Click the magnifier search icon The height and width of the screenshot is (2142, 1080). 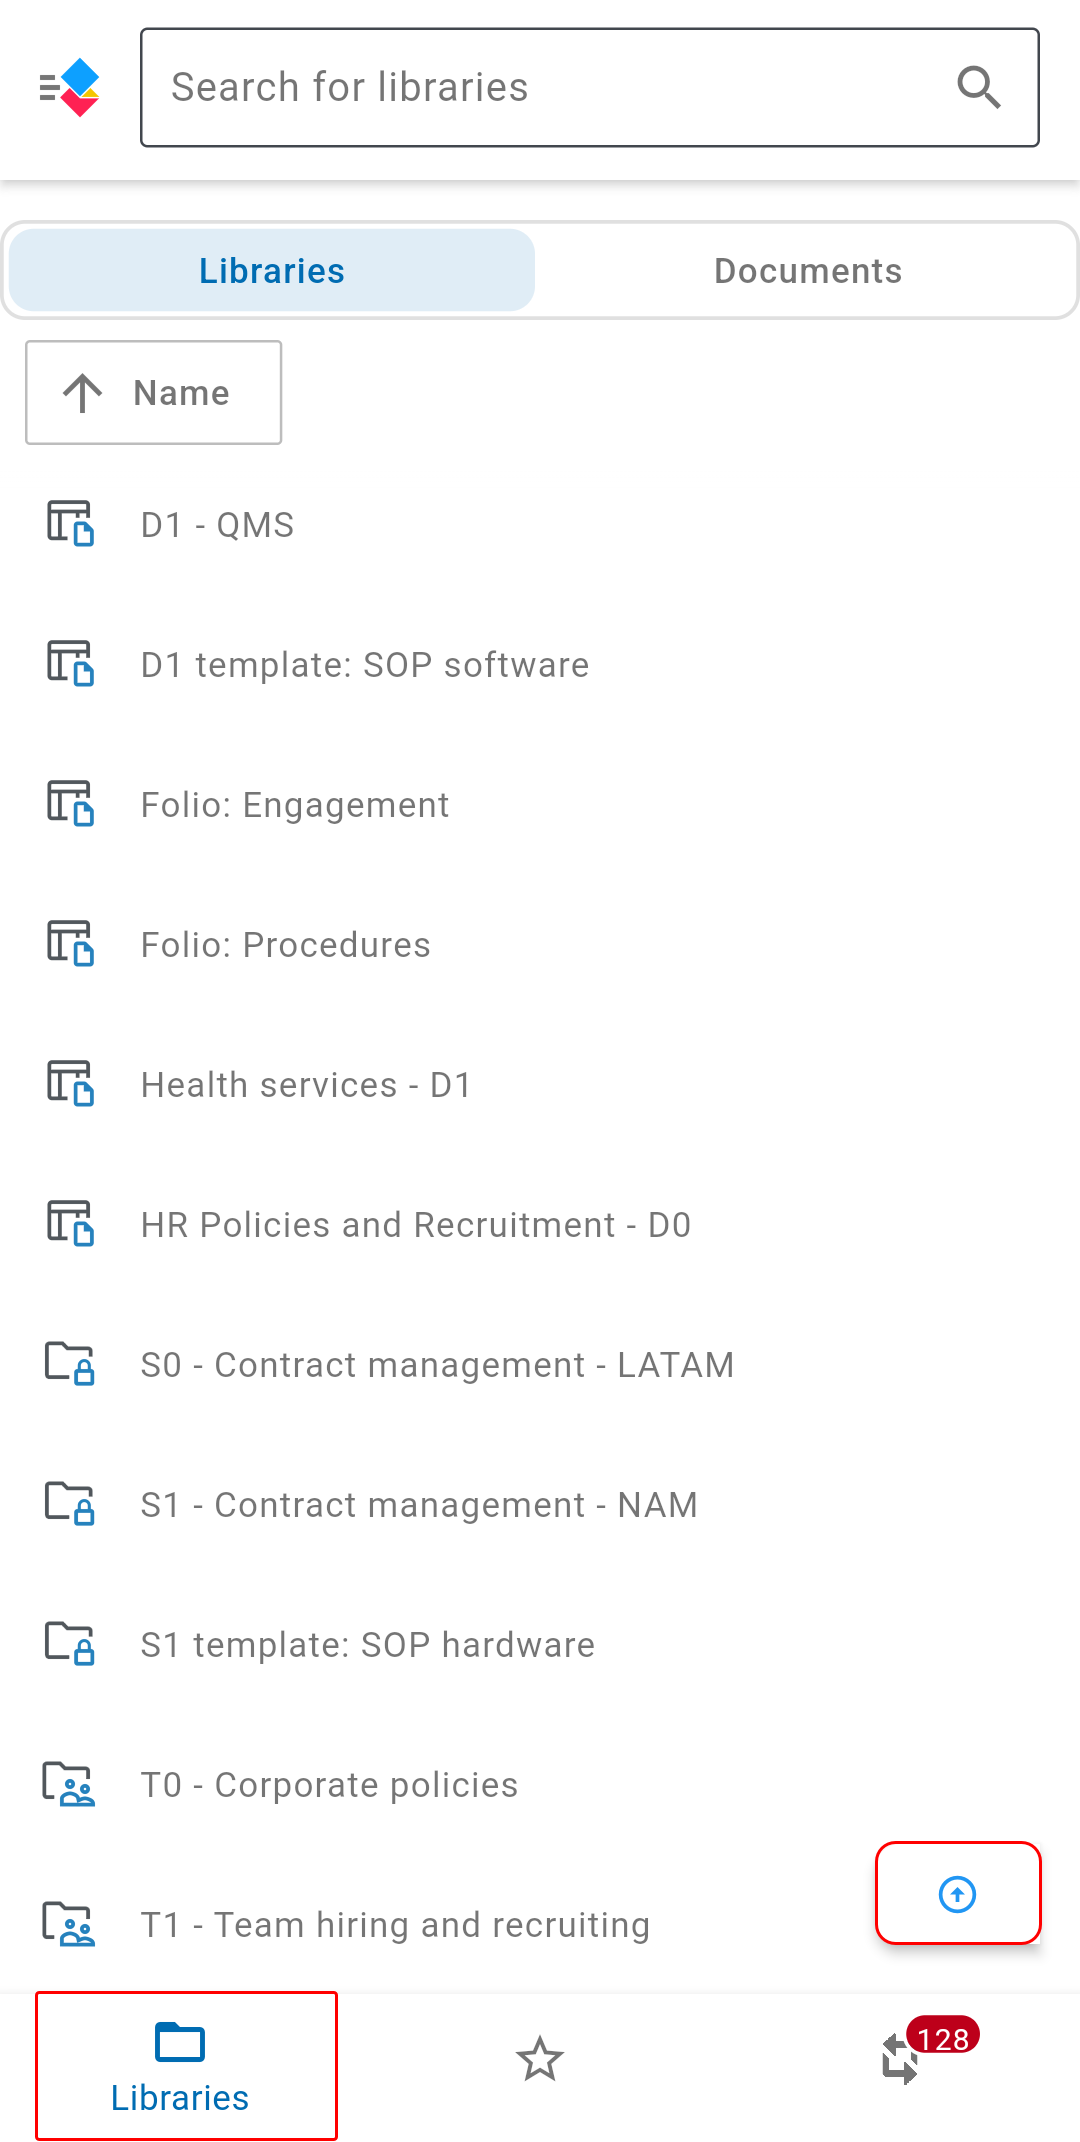point(978,88)
